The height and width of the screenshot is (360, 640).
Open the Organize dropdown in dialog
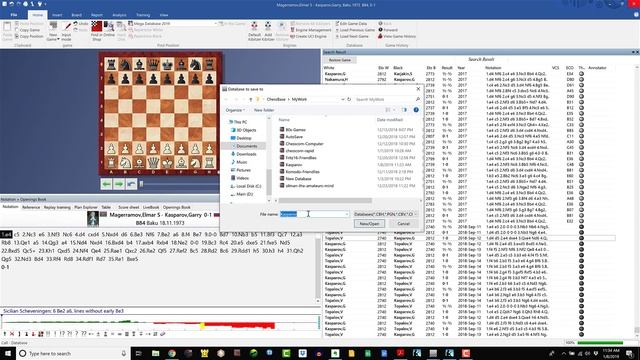click(x=235, y=110)
